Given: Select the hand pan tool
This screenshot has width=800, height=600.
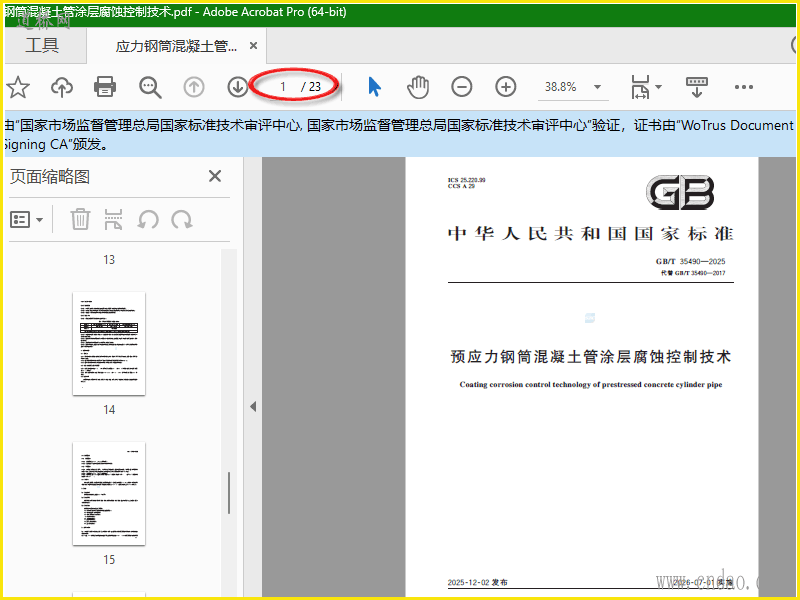Looking at the screenshot, I should pos(418,87).
